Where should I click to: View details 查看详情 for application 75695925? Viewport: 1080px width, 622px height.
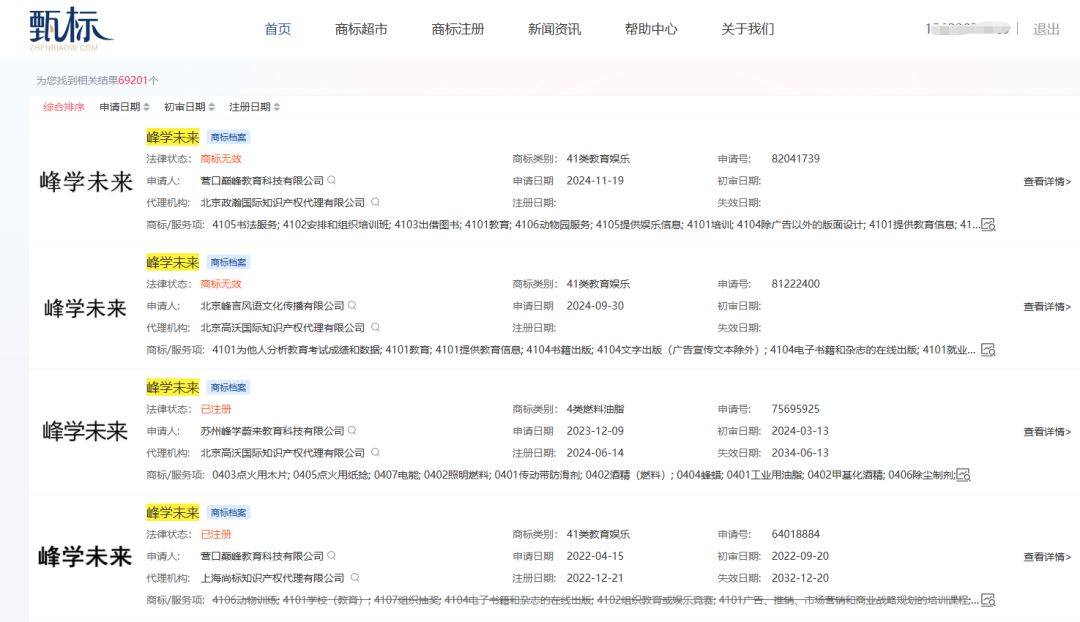click(x=1047, y=432)
